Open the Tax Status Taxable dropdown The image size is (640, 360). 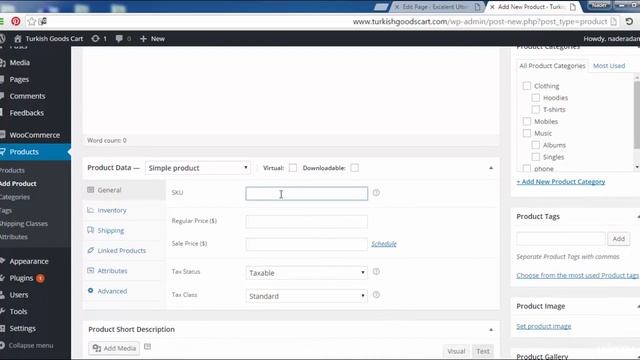pyautogui.click(x=306, y=273)
